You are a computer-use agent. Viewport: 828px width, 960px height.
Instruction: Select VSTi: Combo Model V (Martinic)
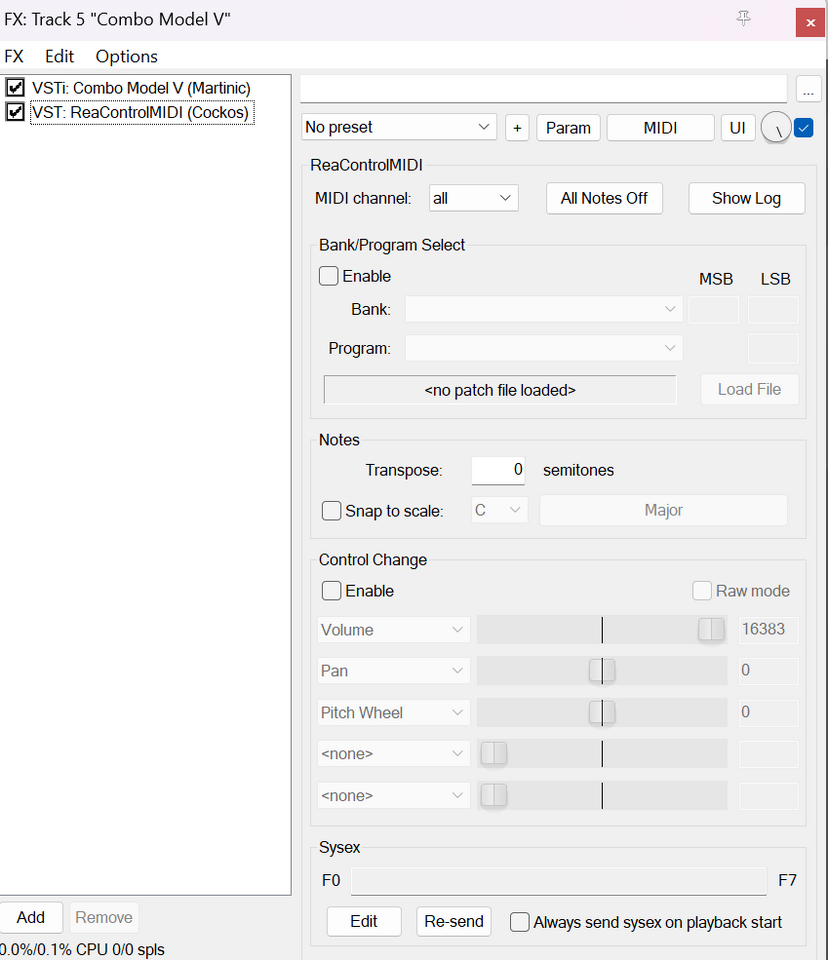tap(141, 88)
